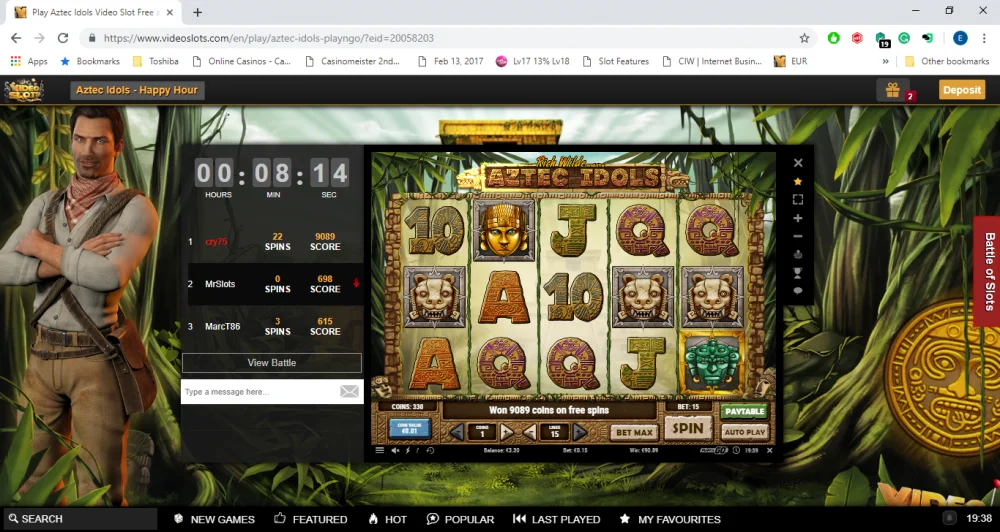Viewport: 1000px width, 532px height.
Task: Click the Videoslots logo
Action: click(24, 90)
